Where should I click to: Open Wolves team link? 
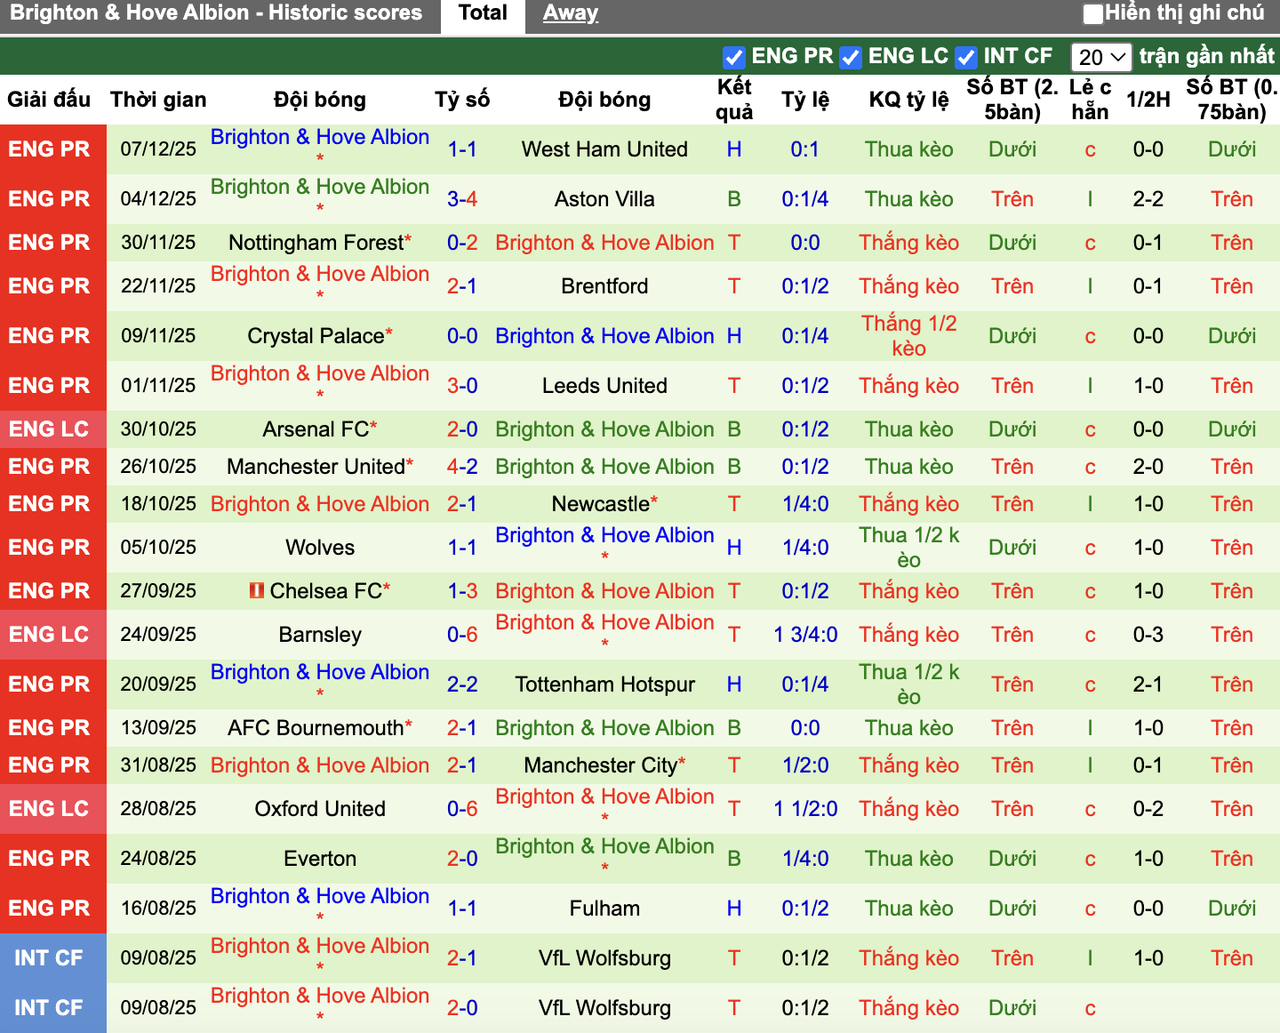pos(320,547)
